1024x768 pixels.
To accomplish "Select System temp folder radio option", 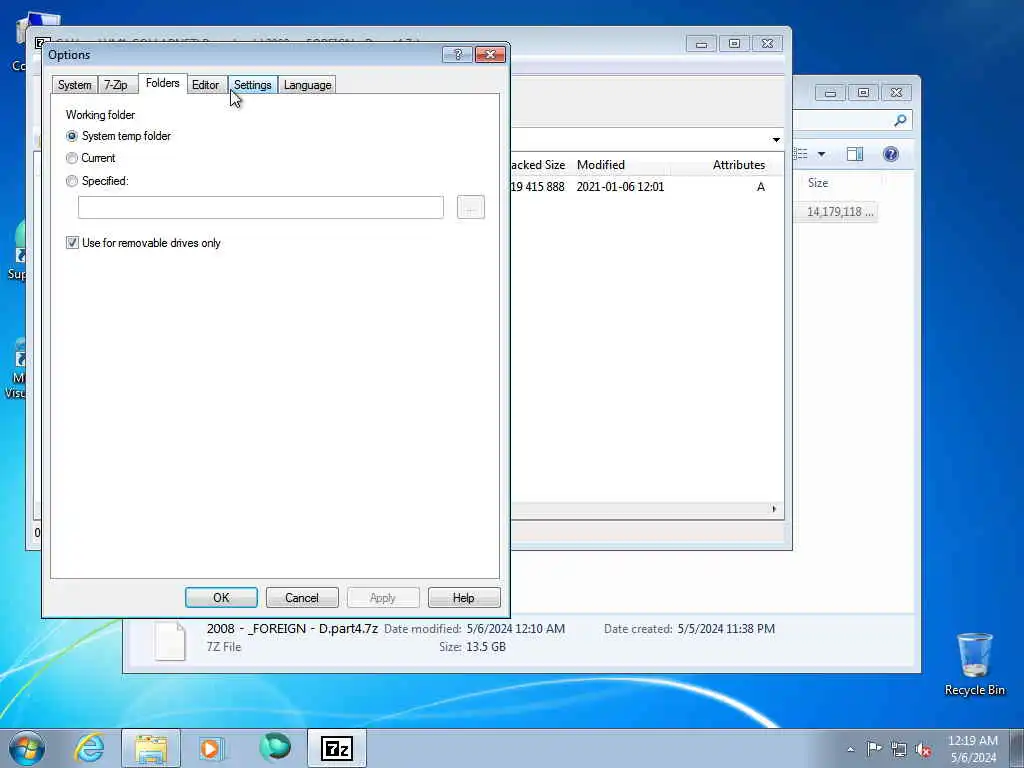I will pyautogui.click(x=119, y=136).
